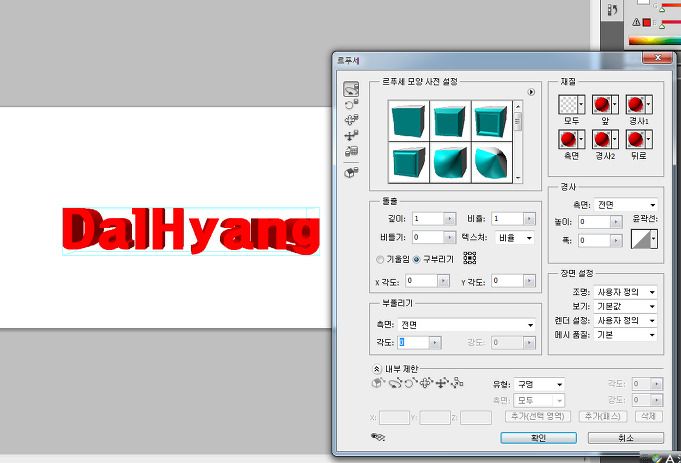Select the mesh rotate tool in Repoussé
681x463 pixels.
coord(351,89)
